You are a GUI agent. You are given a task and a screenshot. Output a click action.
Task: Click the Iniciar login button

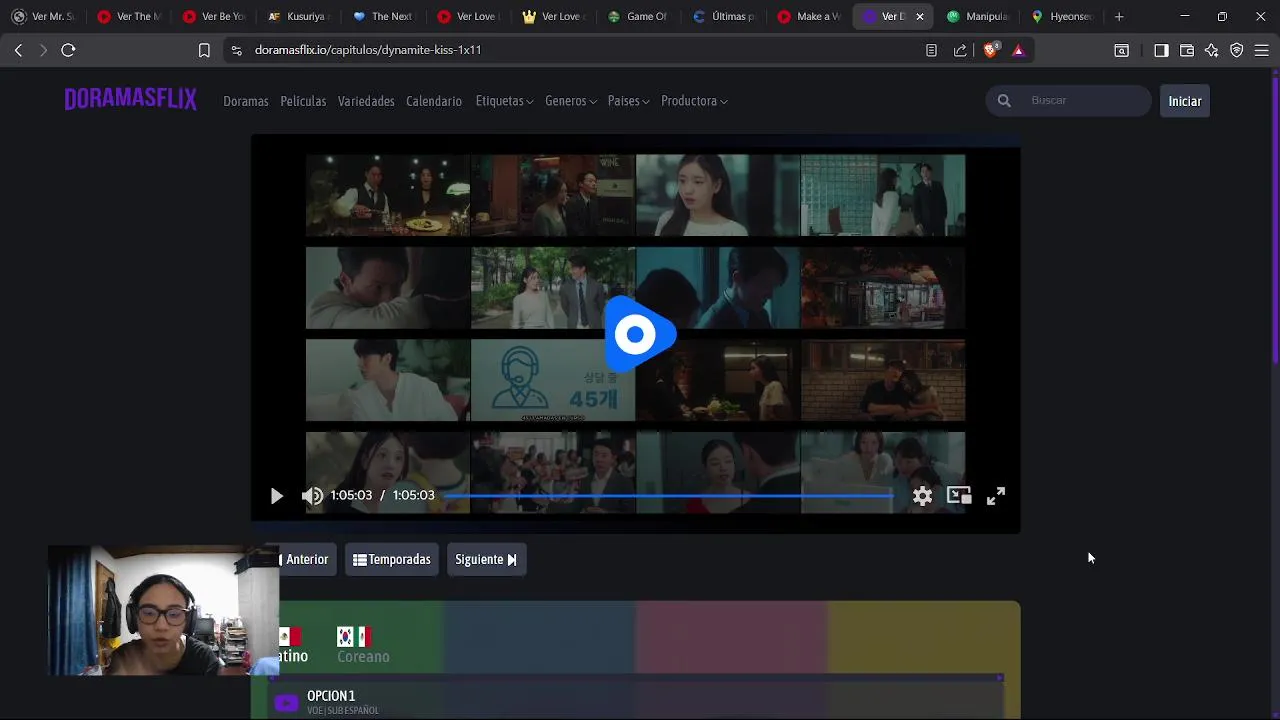(1185, 101)
